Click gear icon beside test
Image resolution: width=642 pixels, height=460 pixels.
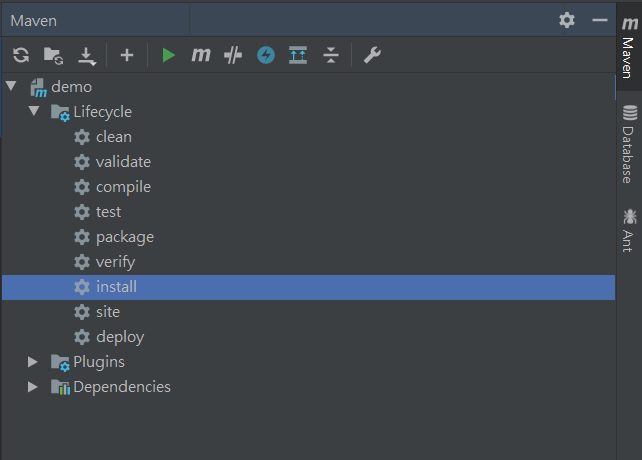82,212
